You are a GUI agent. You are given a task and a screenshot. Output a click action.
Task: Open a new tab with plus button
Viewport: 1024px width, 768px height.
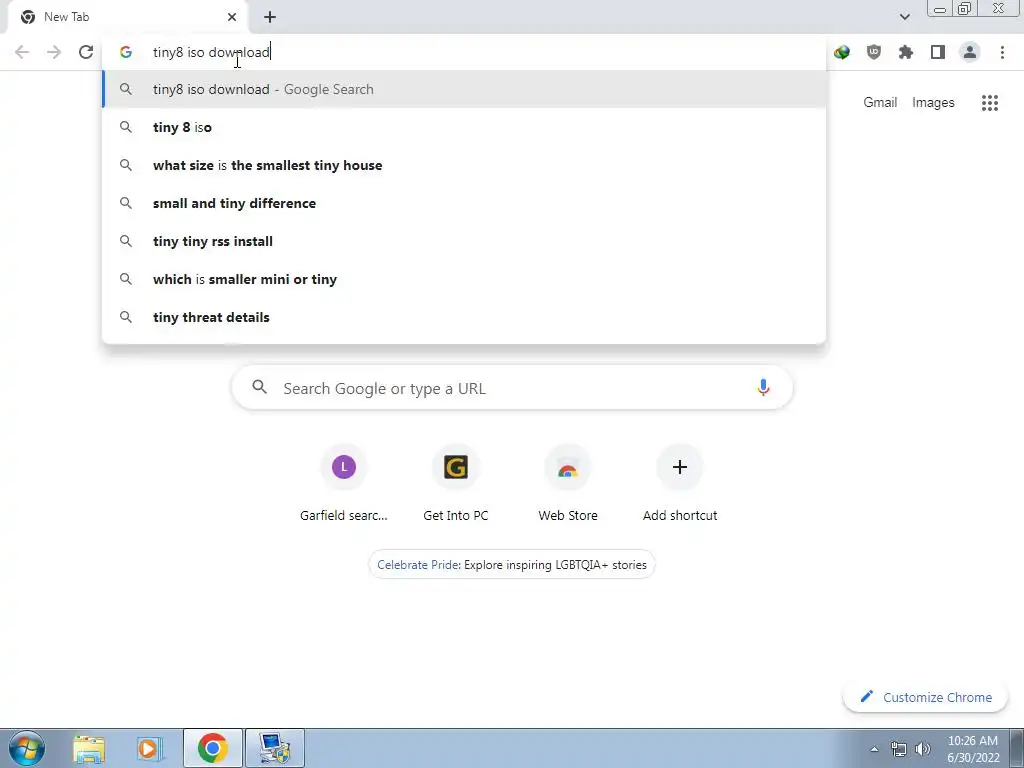coord(270,17)
